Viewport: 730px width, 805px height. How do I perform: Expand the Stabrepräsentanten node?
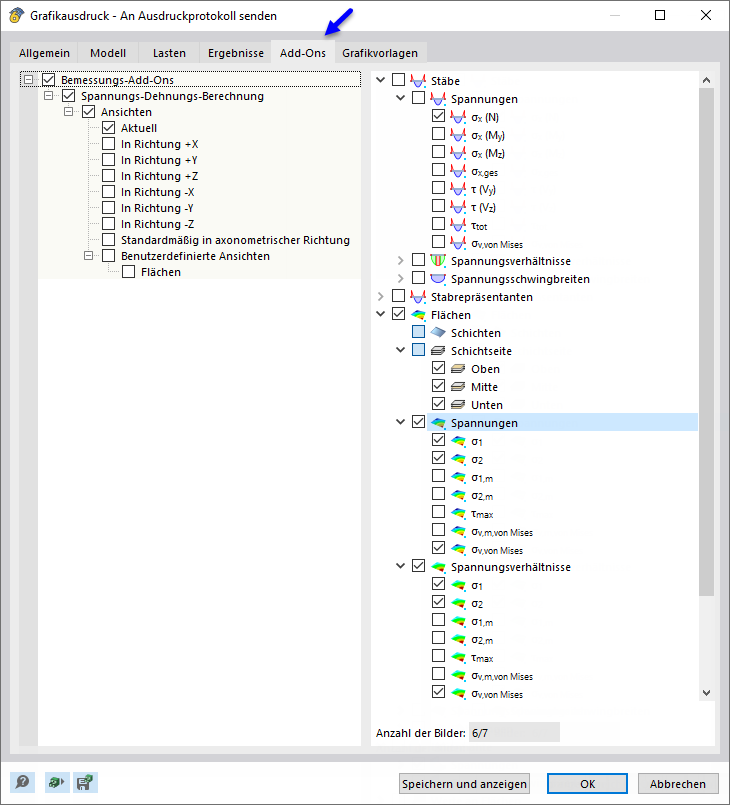point(380,297)
